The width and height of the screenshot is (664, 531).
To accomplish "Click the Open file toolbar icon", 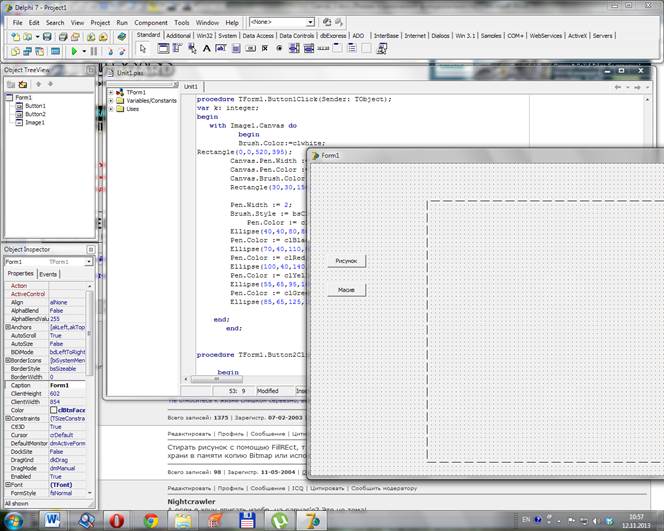I will [x=28, y=37].
